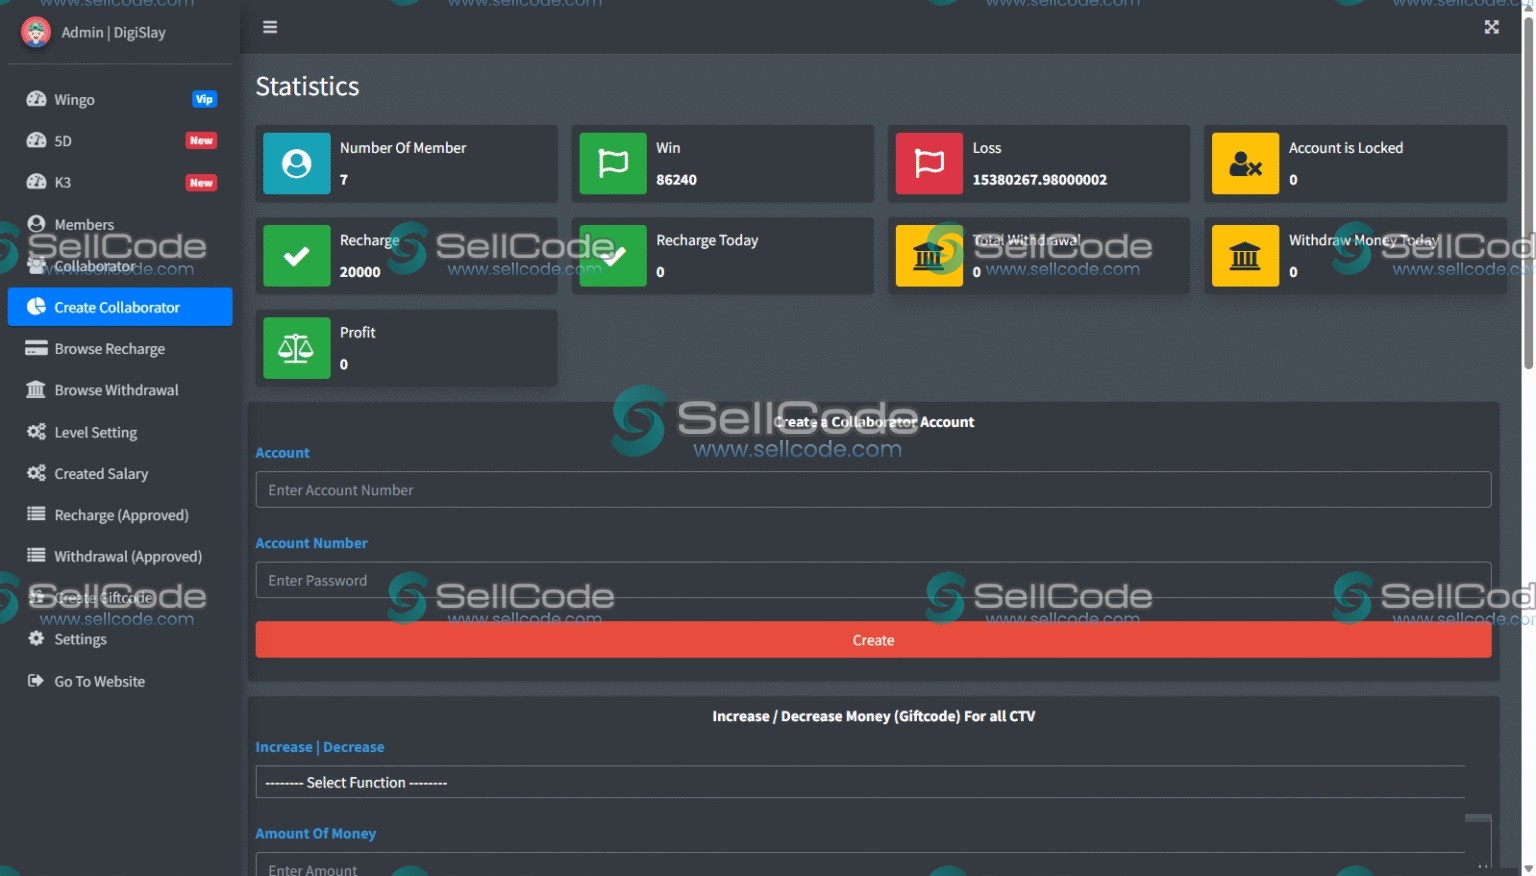Click the Created Salary gears icon
1536x876 pixels.
pyautogui.click(x=36, y=473)
